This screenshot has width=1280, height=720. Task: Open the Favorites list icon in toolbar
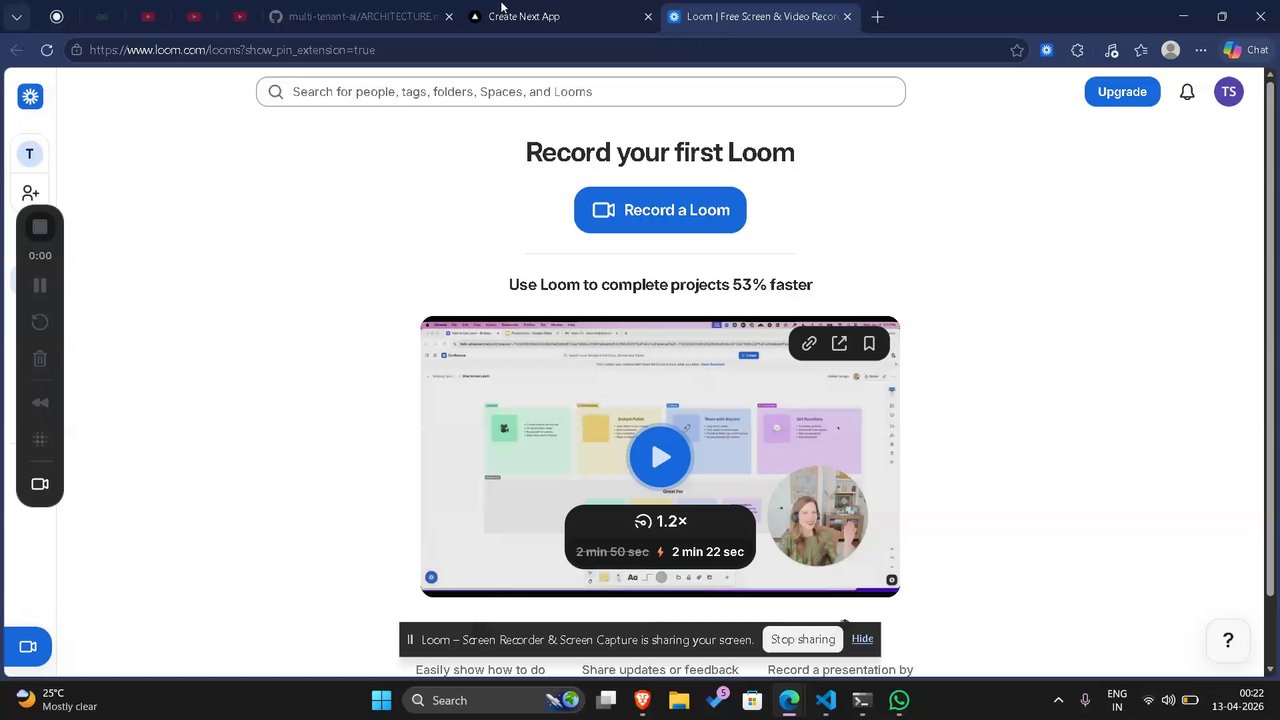1141,50
